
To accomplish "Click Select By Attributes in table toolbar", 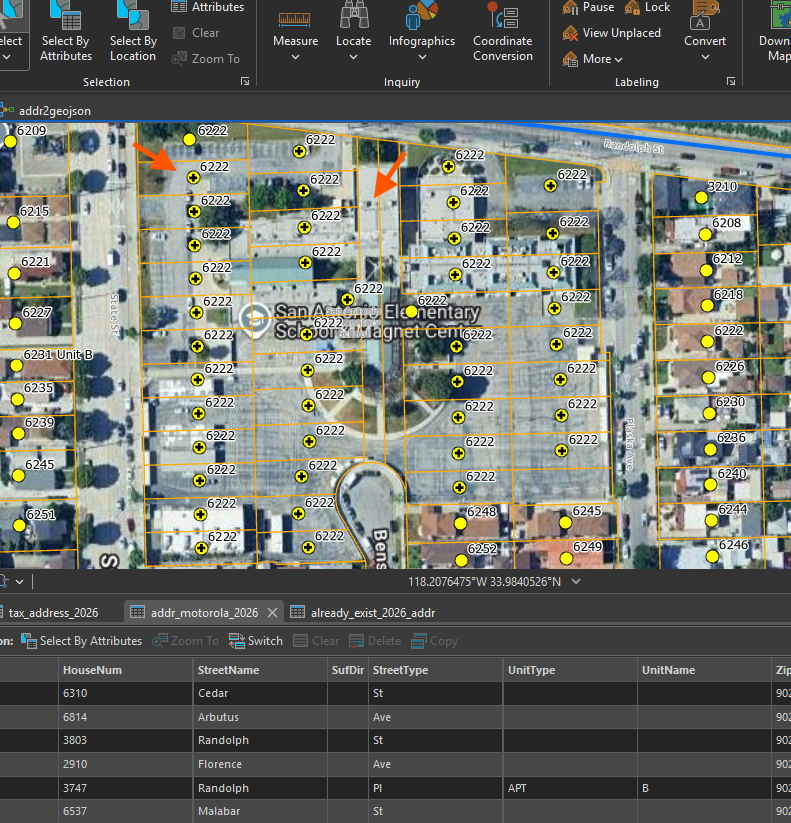I will point(81,641).
